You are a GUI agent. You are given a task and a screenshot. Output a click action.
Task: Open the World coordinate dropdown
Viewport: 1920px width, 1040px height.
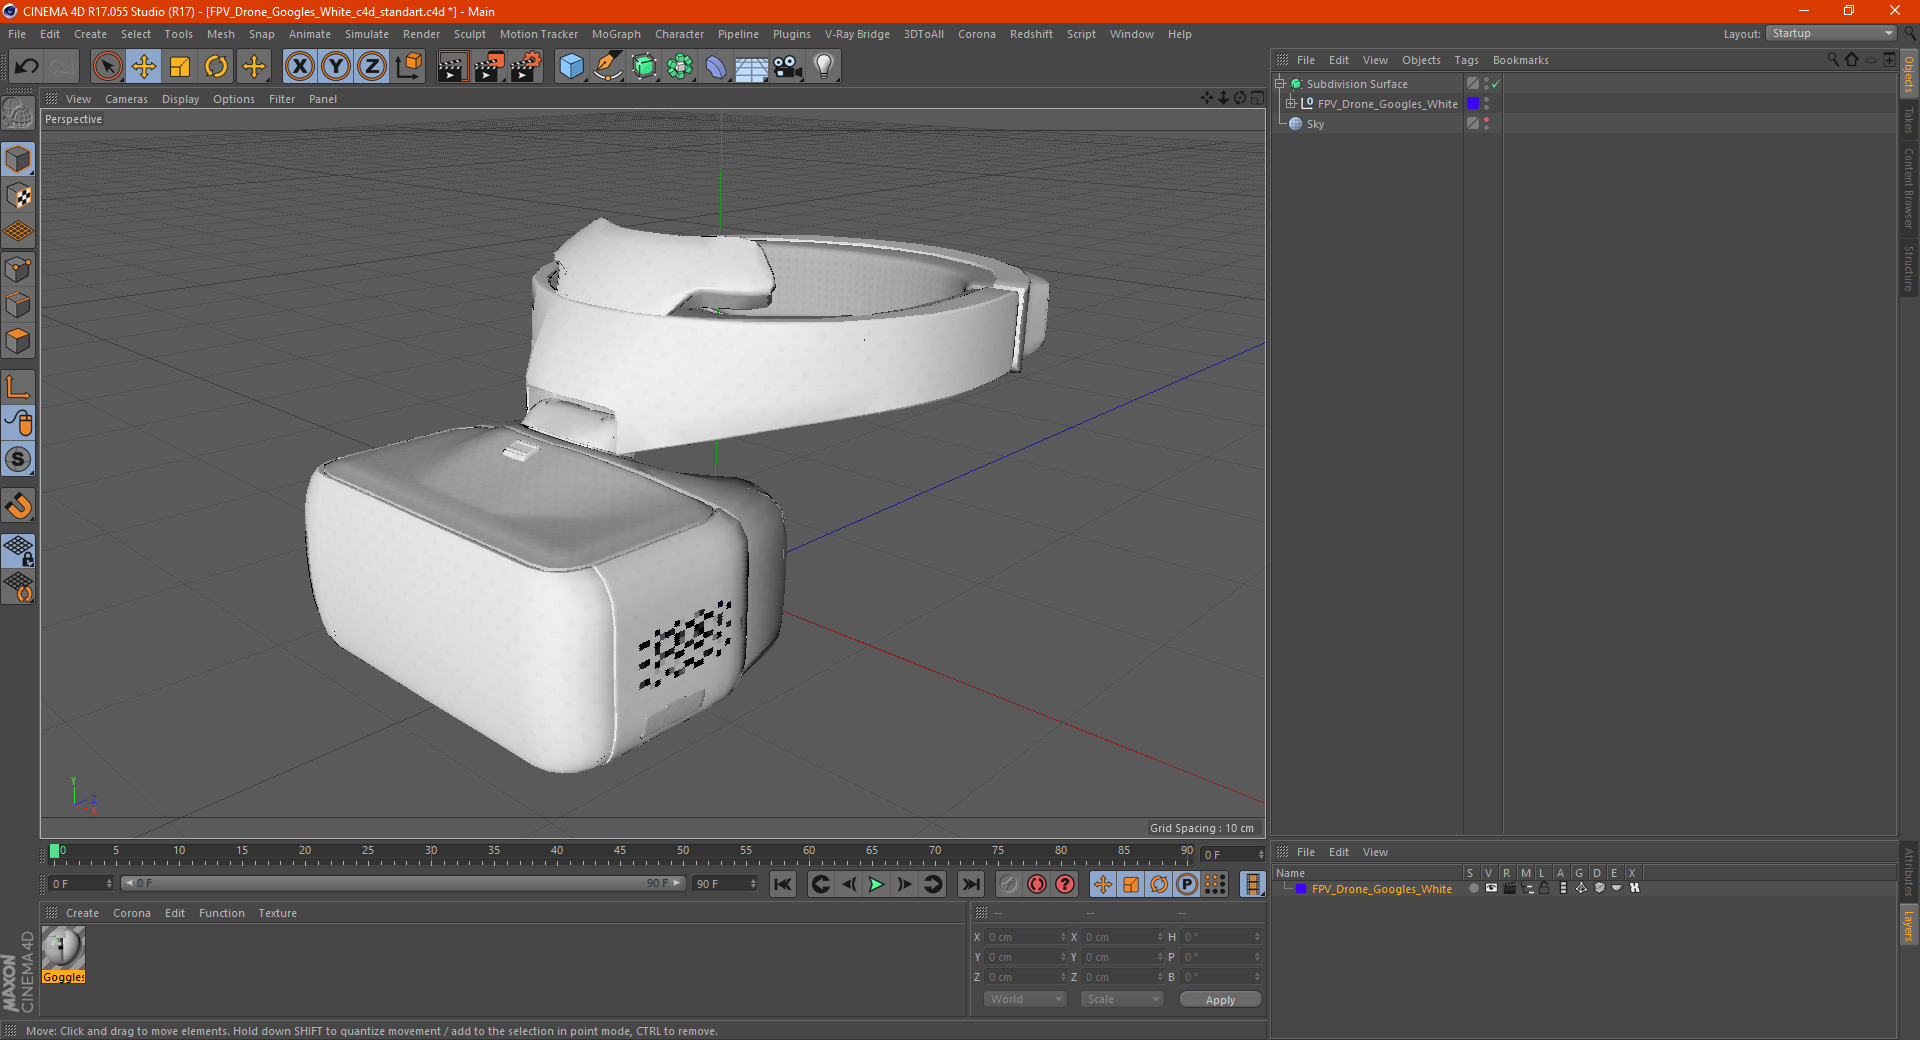click(x=1025, y=999)
